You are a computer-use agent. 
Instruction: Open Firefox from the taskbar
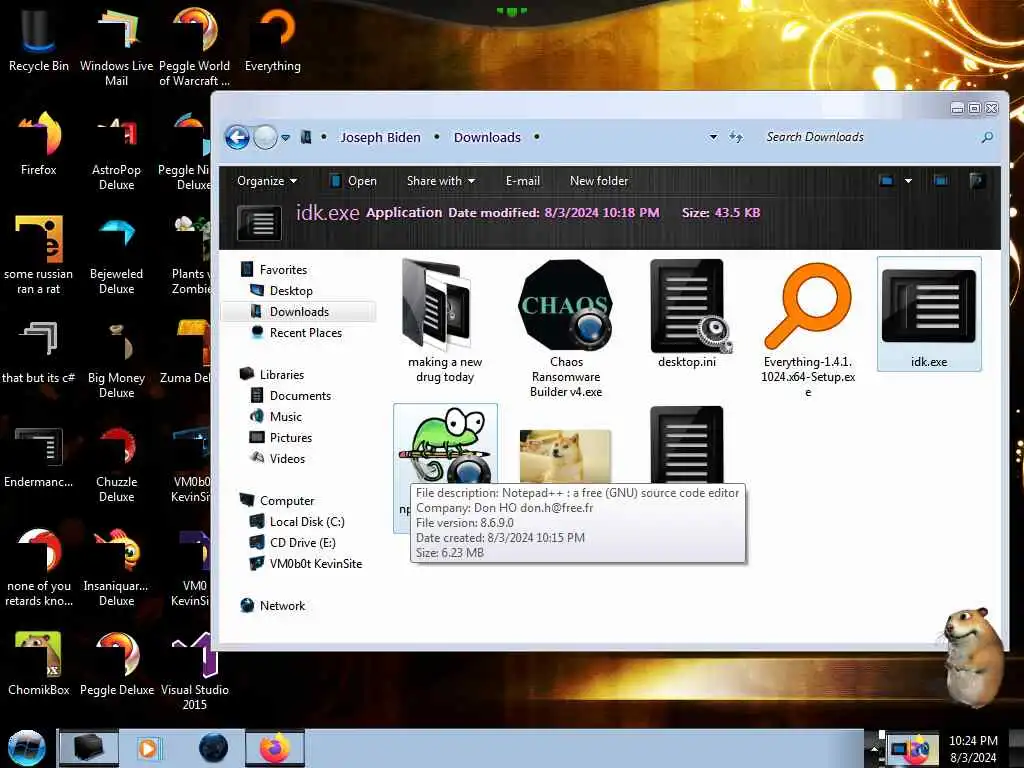coord(275,748)
